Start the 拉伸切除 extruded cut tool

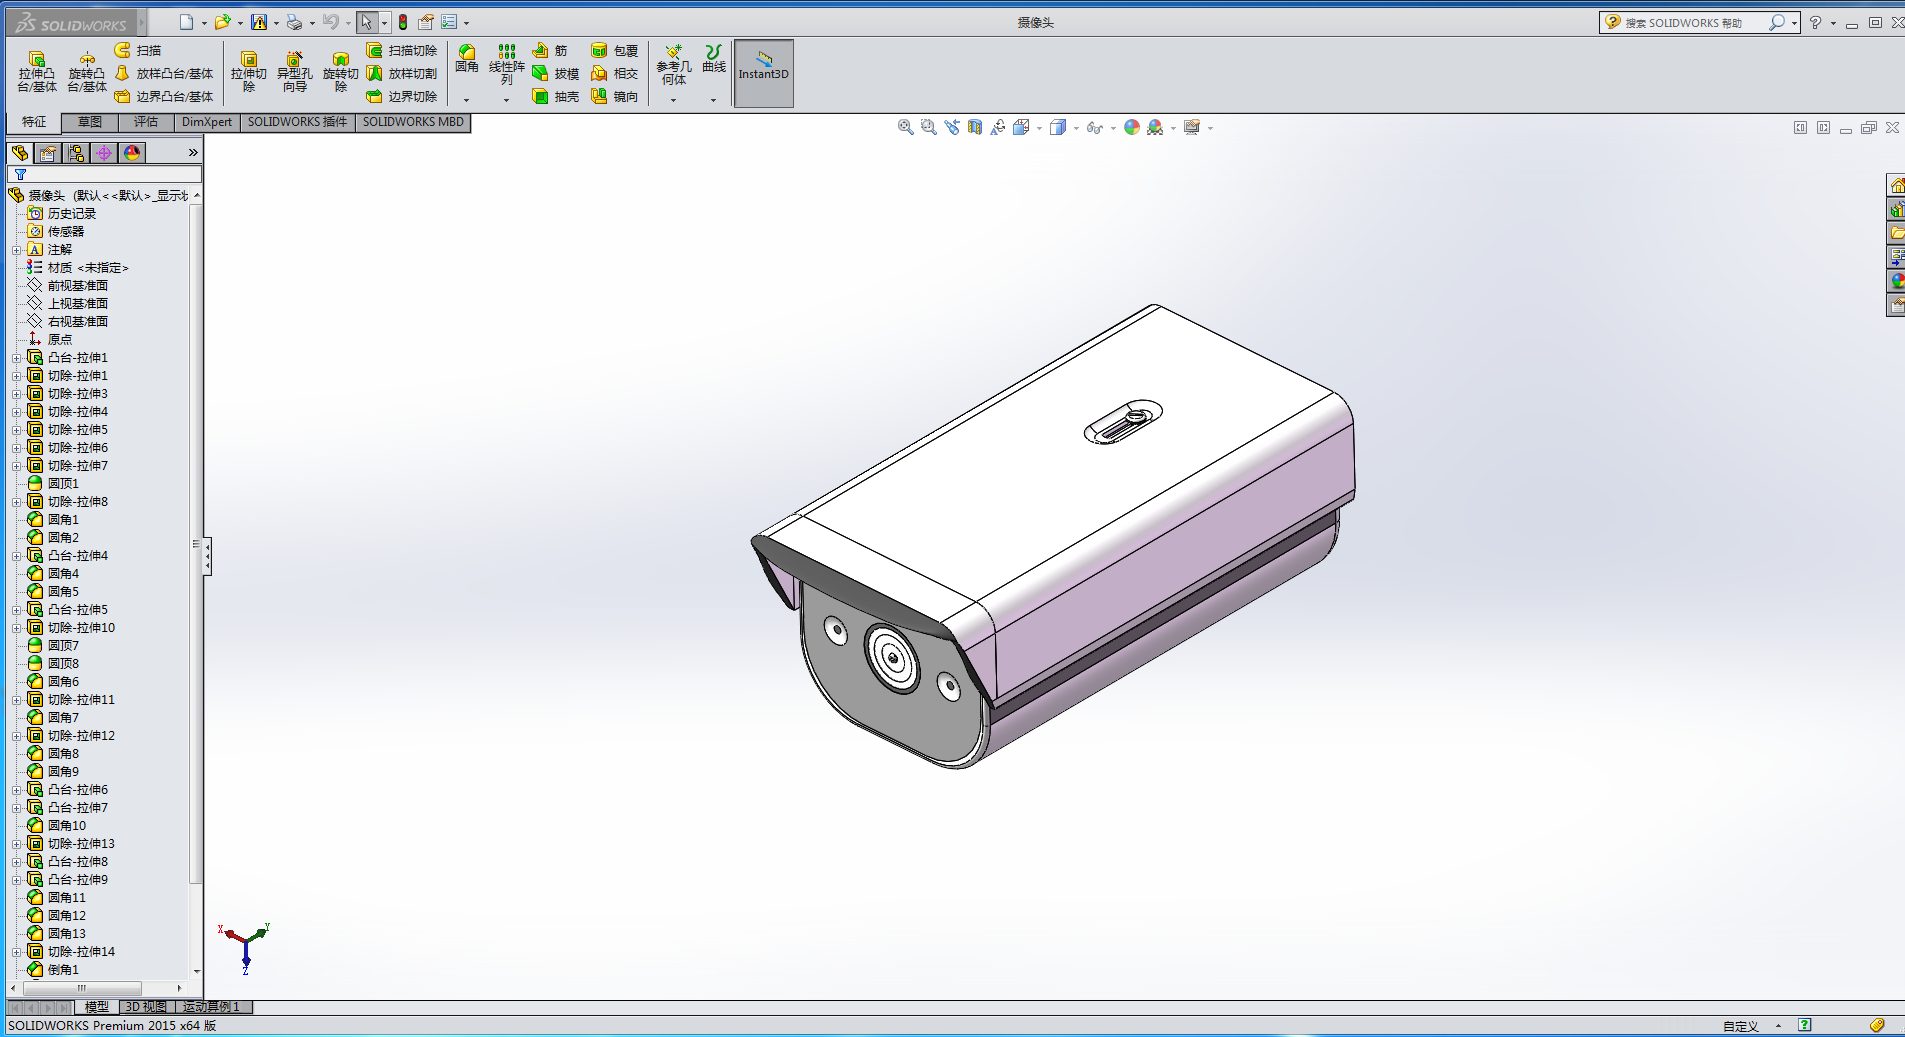pyautogui.click(x=249, y=72)
